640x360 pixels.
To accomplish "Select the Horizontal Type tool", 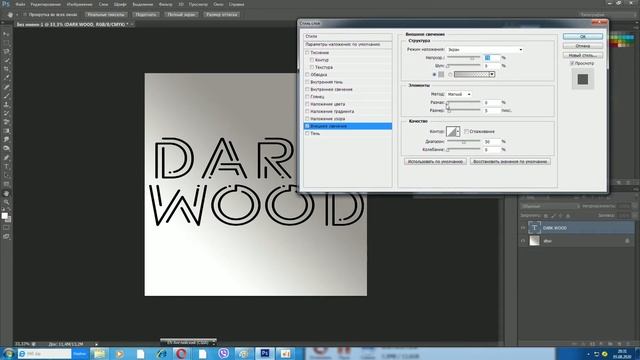I will coord(6,167).
